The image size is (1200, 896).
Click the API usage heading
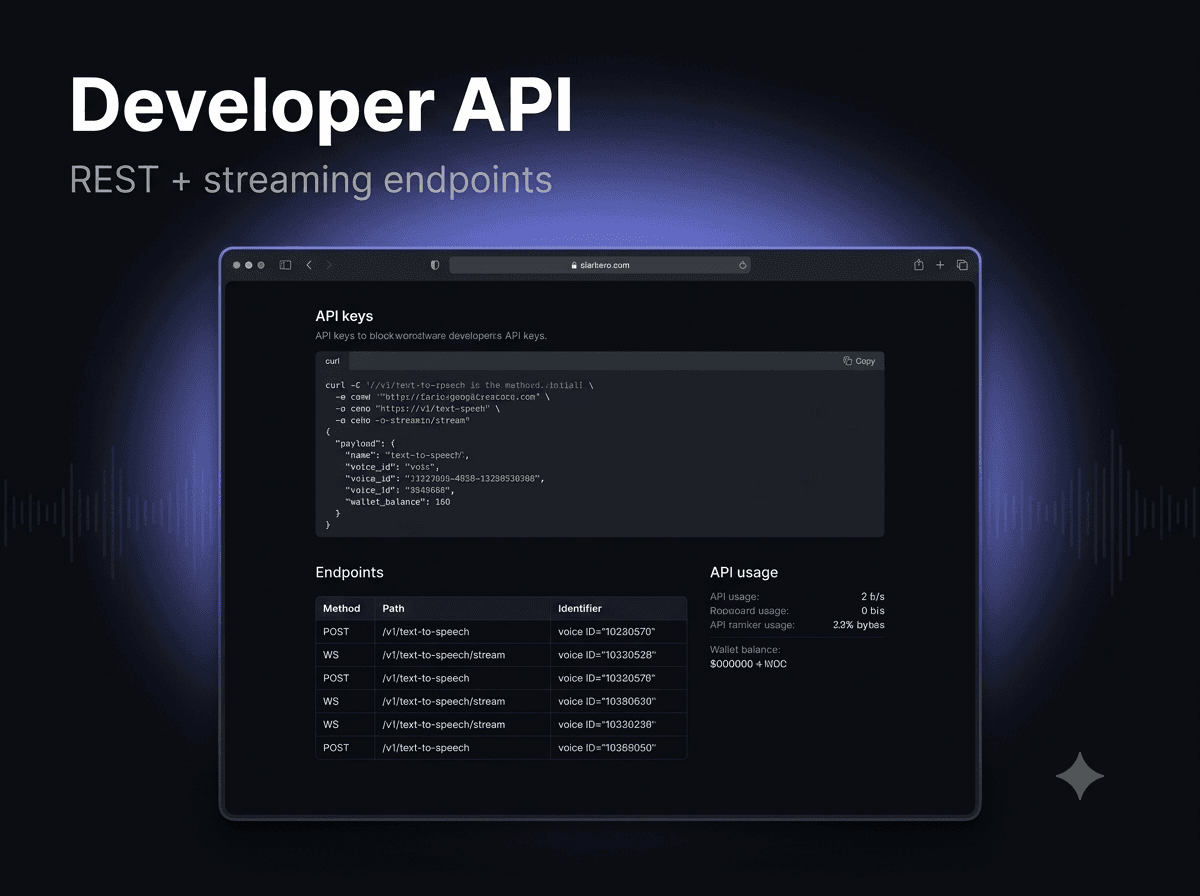[744, 573]
